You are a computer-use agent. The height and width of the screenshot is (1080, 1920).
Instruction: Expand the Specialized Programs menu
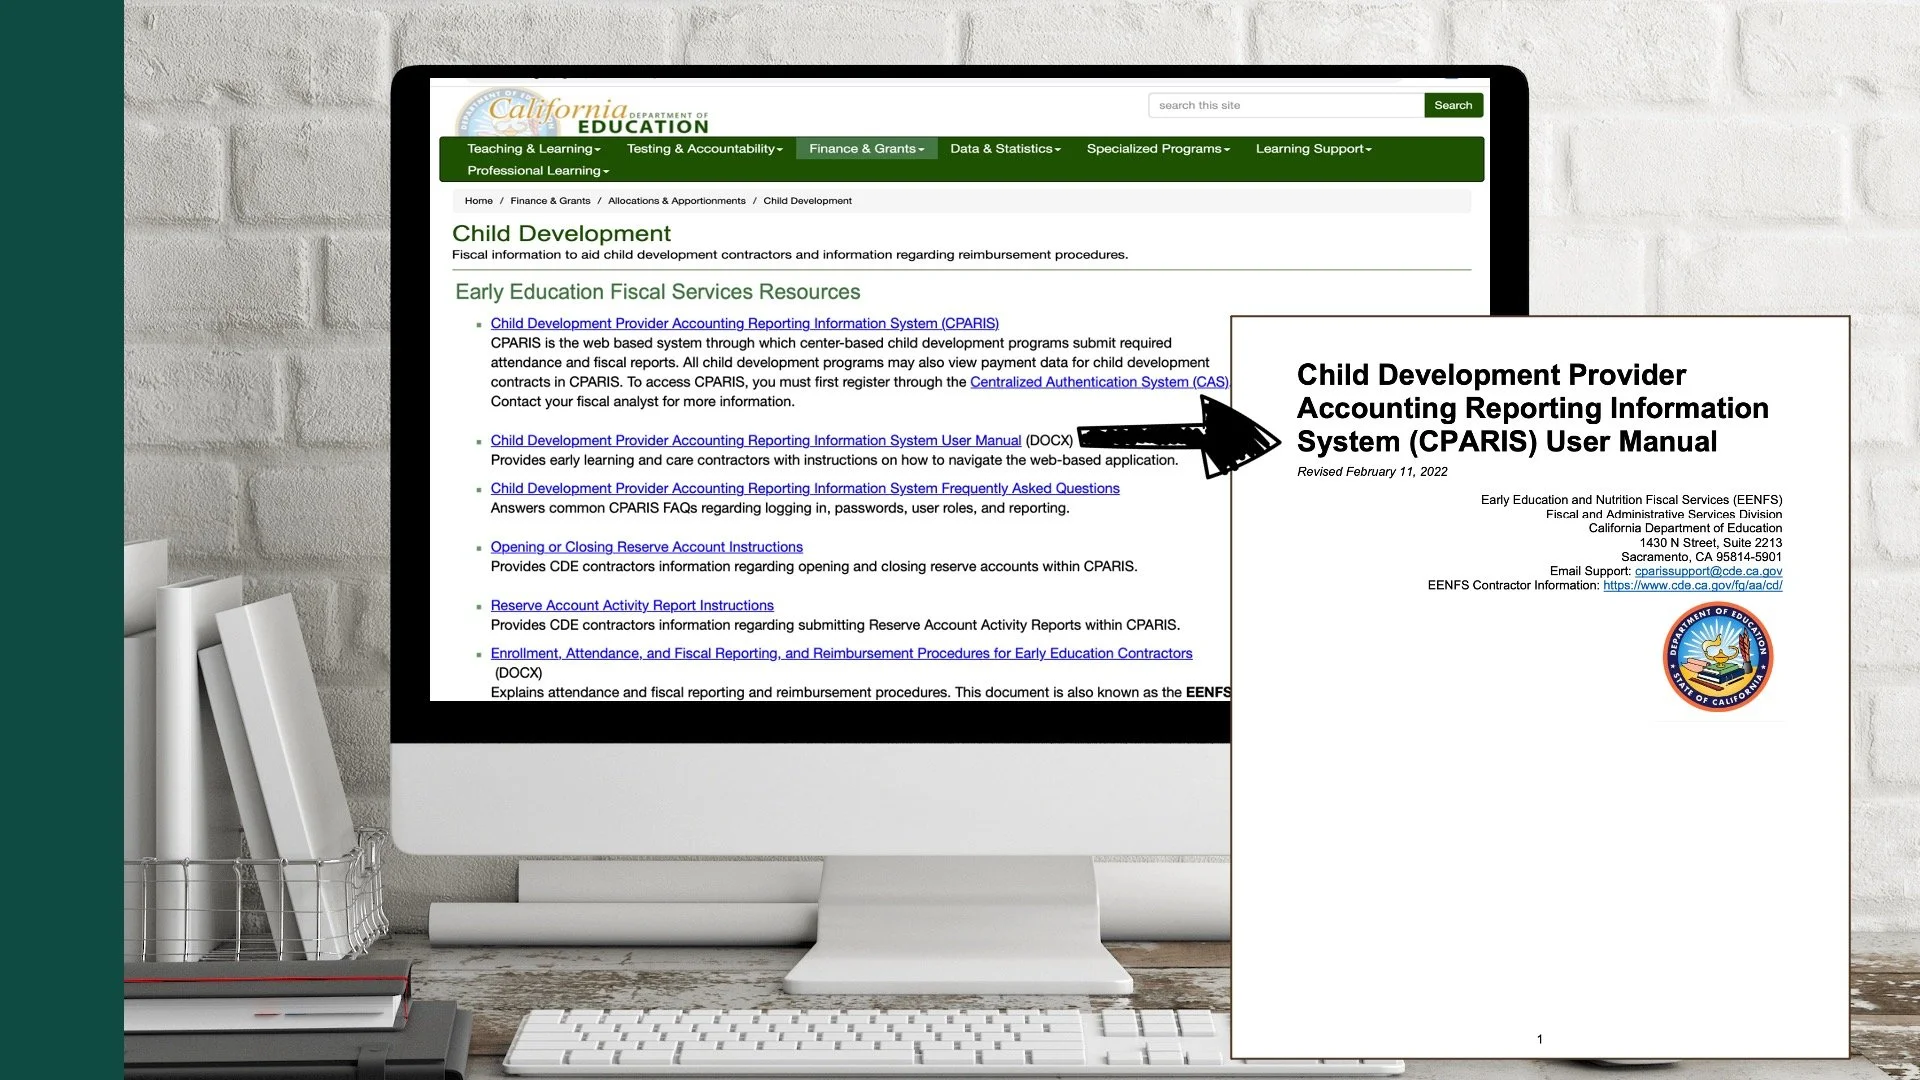[1157, 148]
